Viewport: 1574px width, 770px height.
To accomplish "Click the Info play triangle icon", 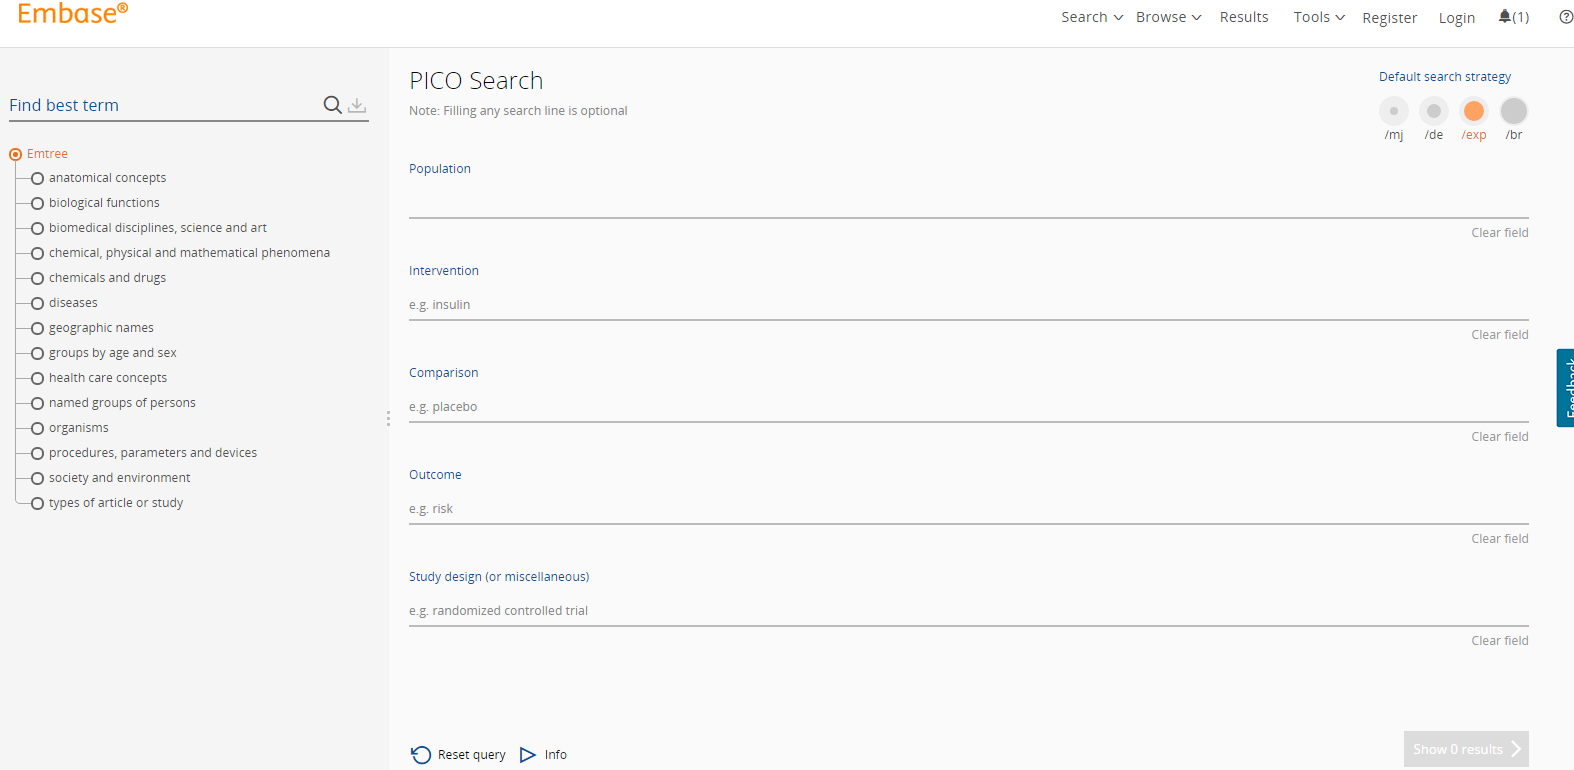I will point(528,755).
